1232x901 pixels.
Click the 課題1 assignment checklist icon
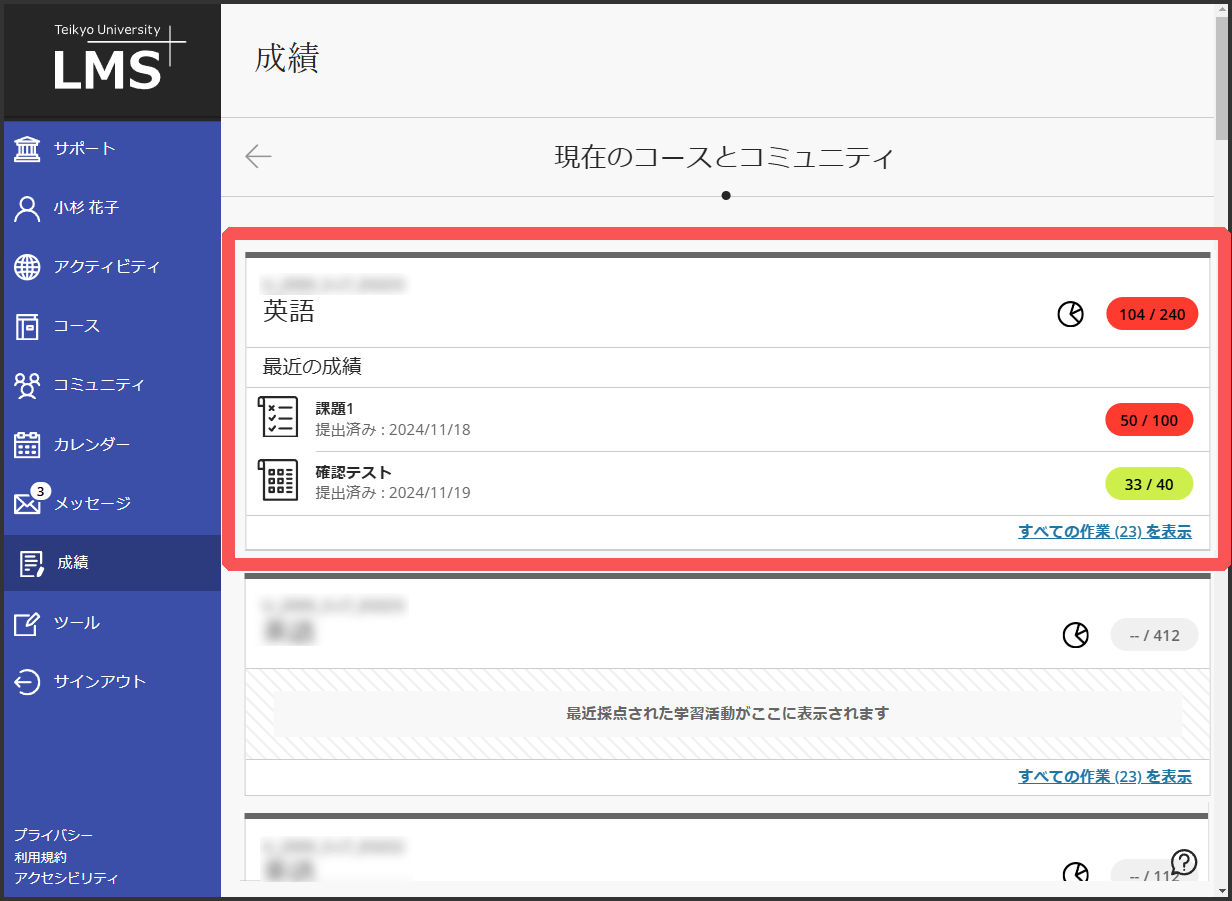point(277,416)
